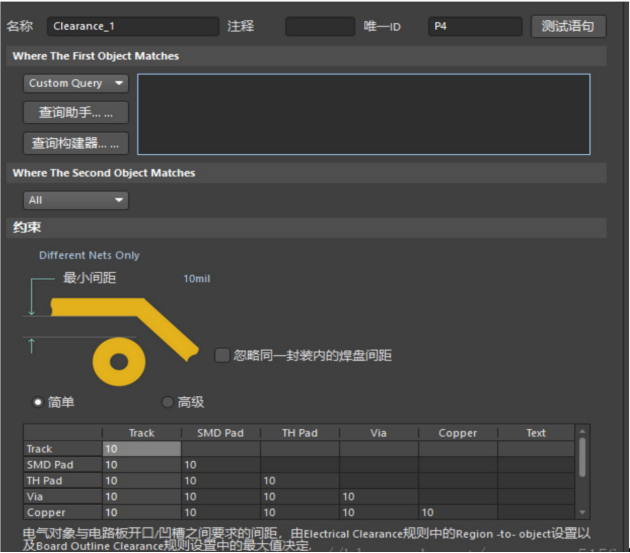
Task: Click the Text column header
Action: point(536,433)
